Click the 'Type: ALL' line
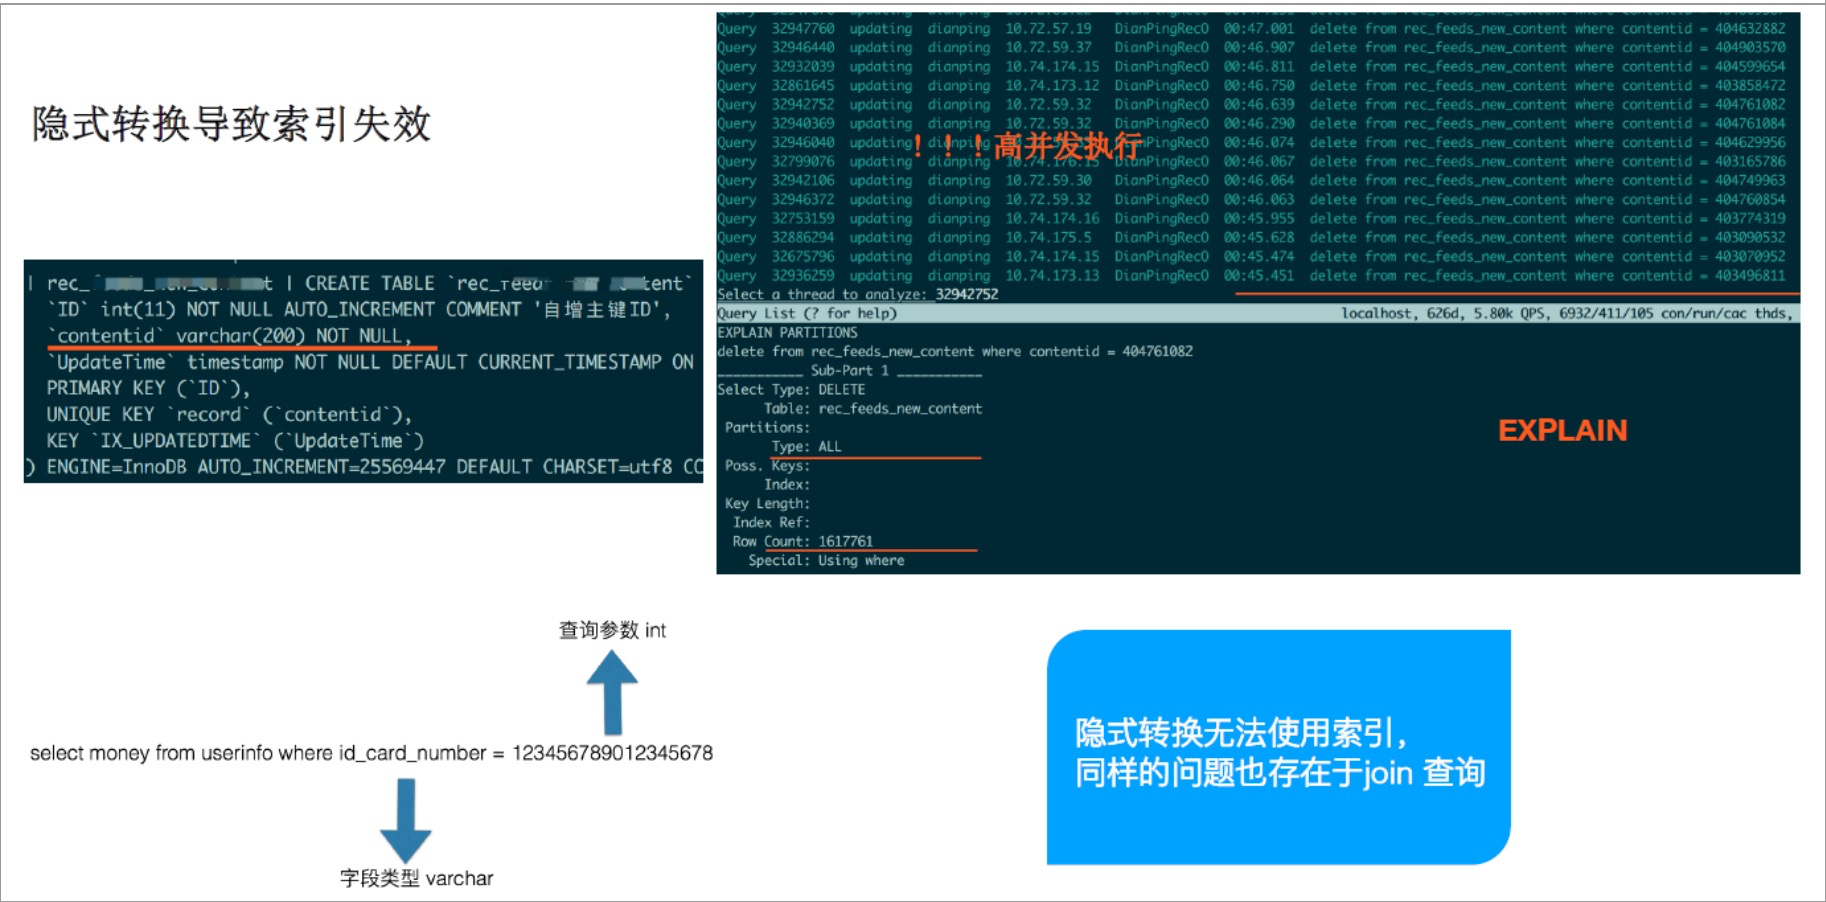 tap(806, 446)
